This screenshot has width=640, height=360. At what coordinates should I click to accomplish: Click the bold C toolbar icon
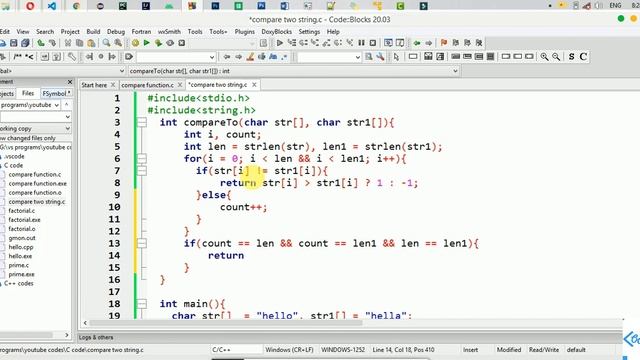[x=583, y=57]
